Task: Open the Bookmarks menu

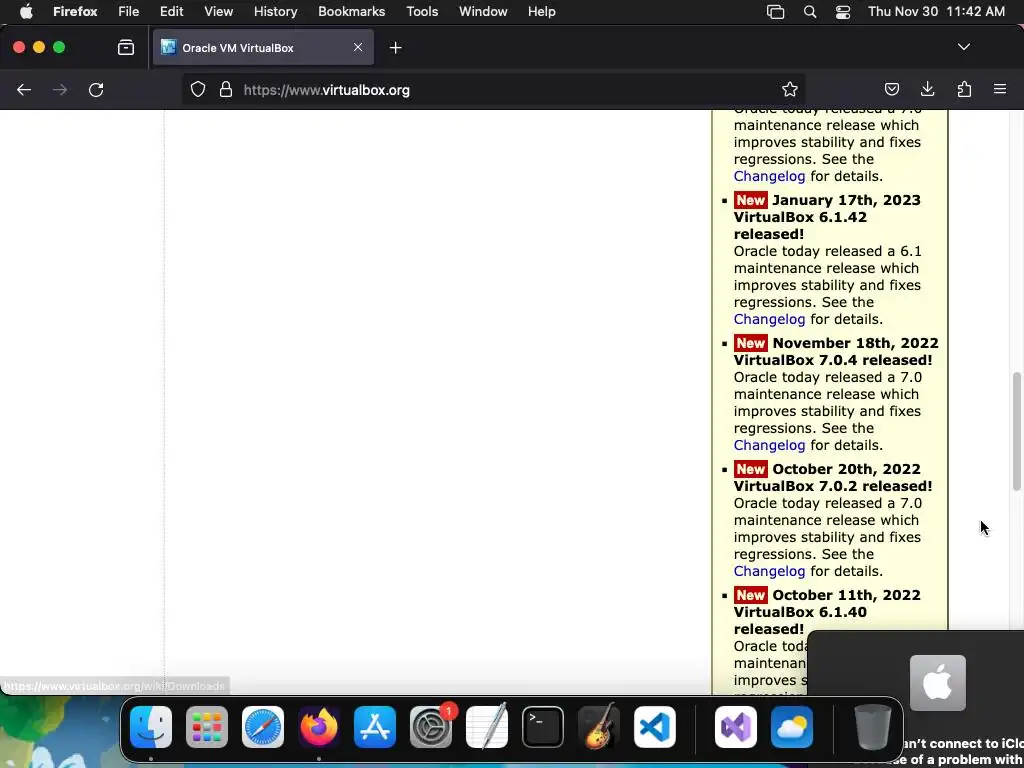Action: (351, 12)
